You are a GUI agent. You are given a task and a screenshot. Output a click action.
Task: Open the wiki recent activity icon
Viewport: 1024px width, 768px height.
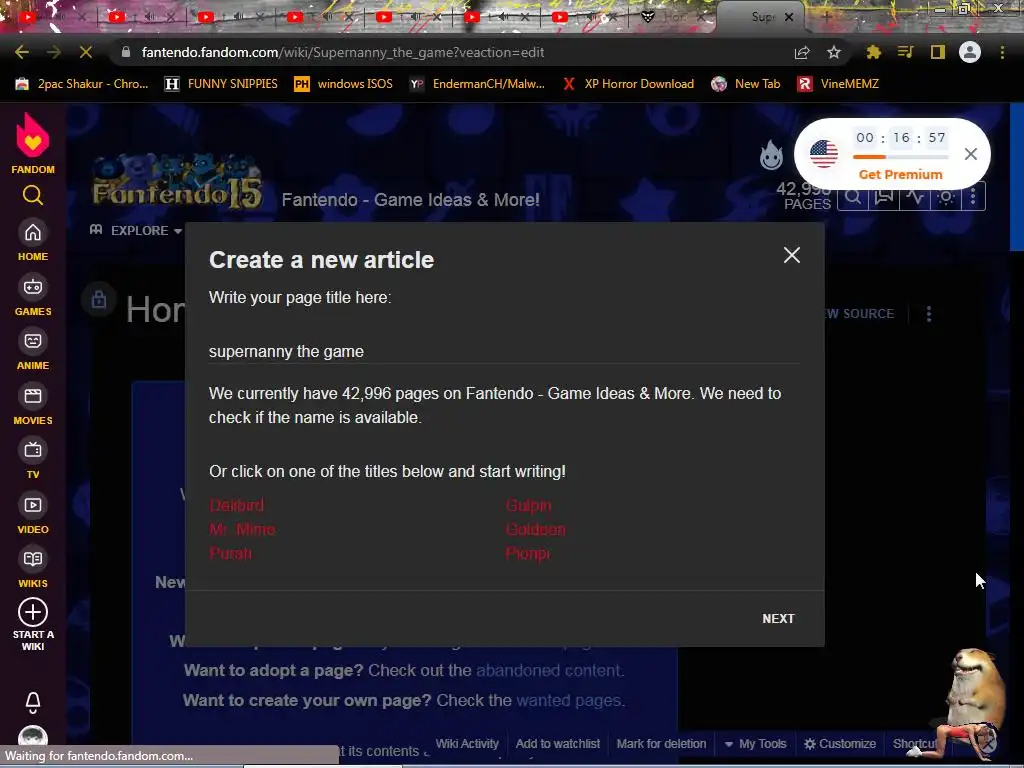(x=915, y=197)
